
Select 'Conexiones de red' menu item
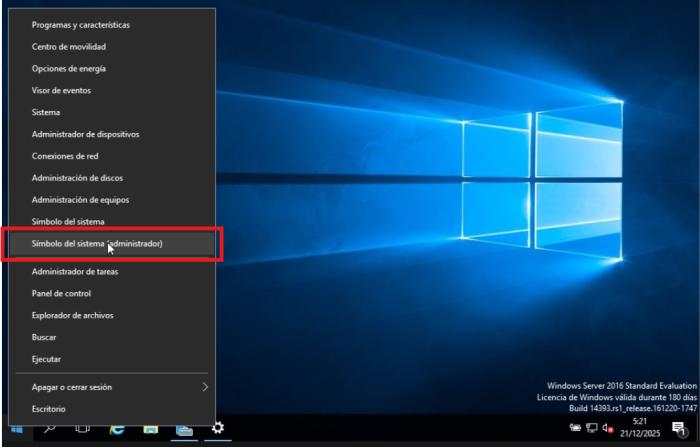pyautogui.click(x=65, y=155)
